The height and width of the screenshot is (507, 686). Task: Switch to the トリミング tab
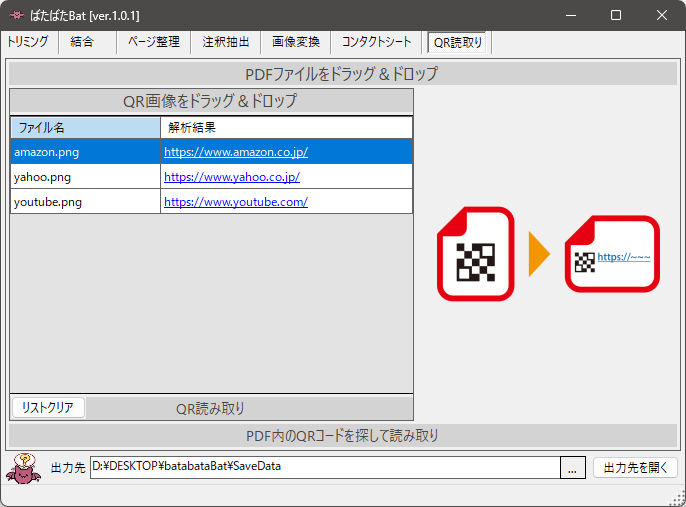[28, 42]
